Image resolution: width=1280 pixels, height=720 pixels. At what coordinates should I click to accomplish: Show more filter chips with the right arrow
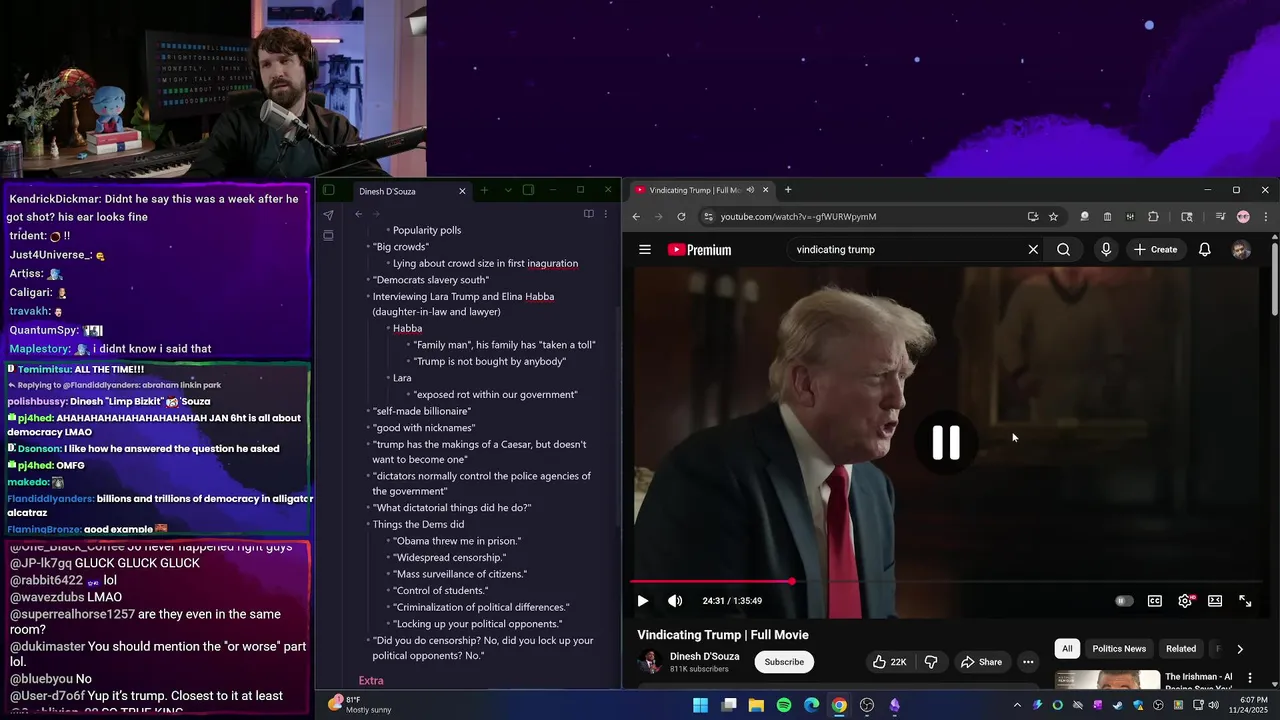click(1240, 649)
